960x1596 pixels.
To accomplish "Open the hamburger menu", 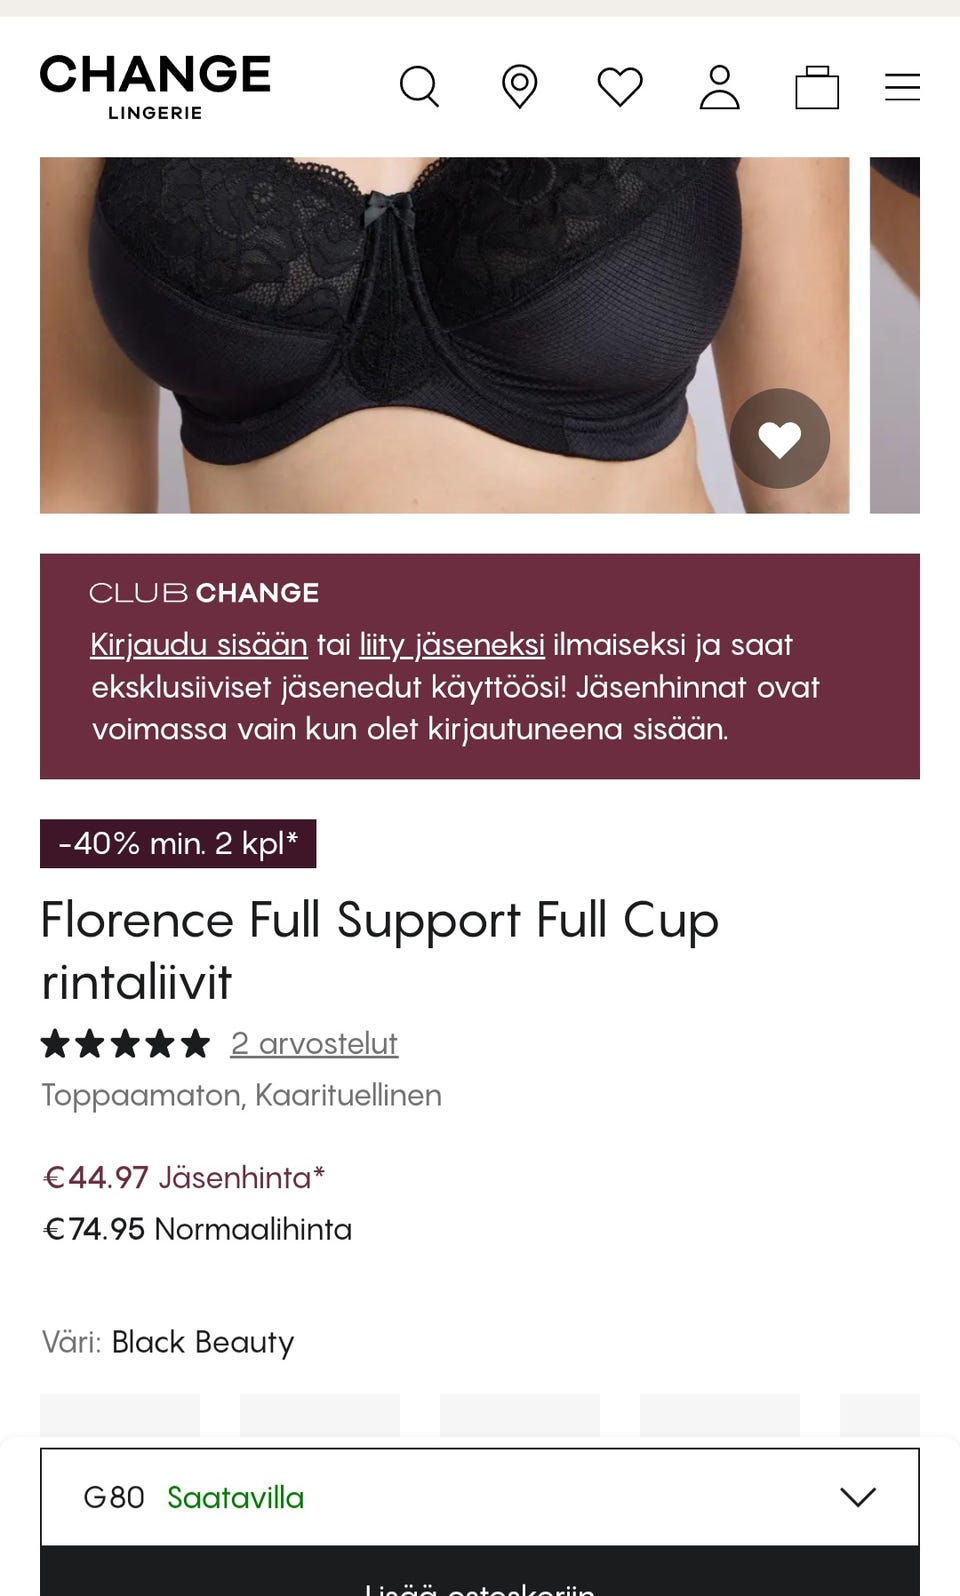I will point(902,87).
